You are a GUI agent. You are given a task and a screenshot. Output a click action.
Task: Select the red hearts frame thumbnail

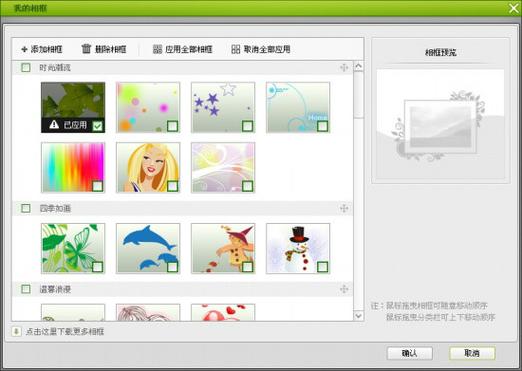coord(223,312)
